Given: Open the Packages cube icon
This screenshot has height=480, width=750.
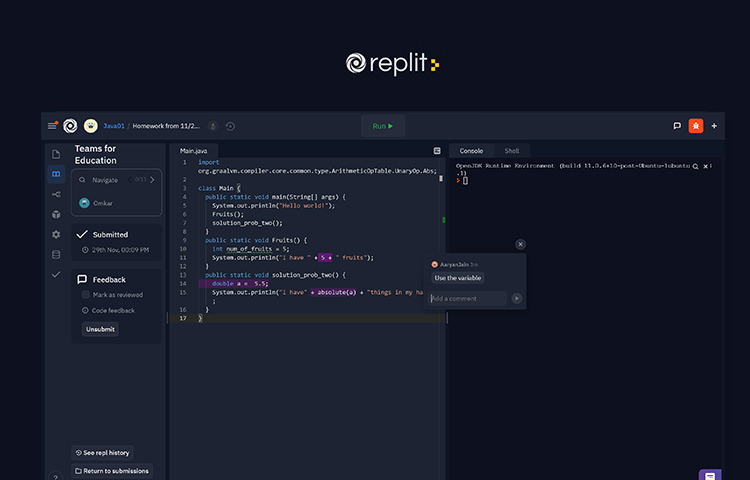Looking at the screenshot, I should click(56, 214).
